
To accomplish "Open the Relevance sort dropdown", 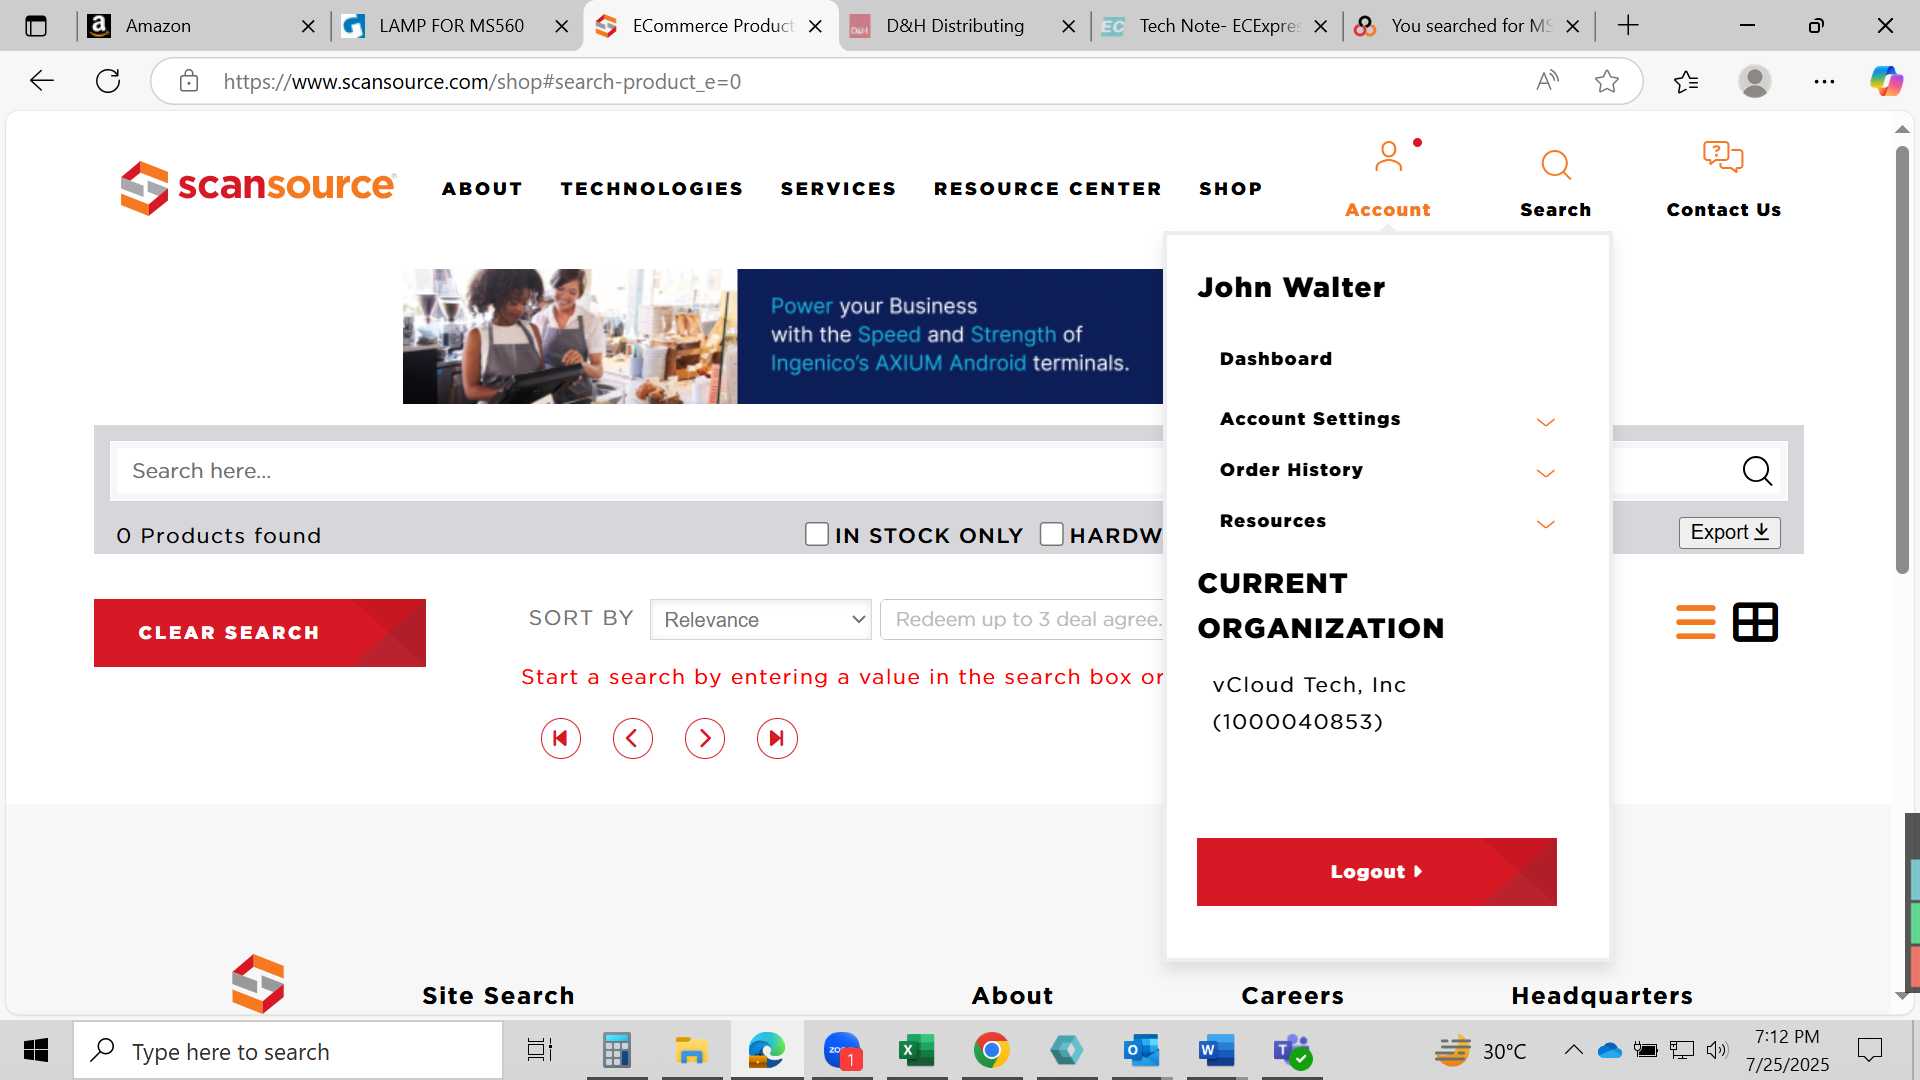I will (x=761, y=620).
